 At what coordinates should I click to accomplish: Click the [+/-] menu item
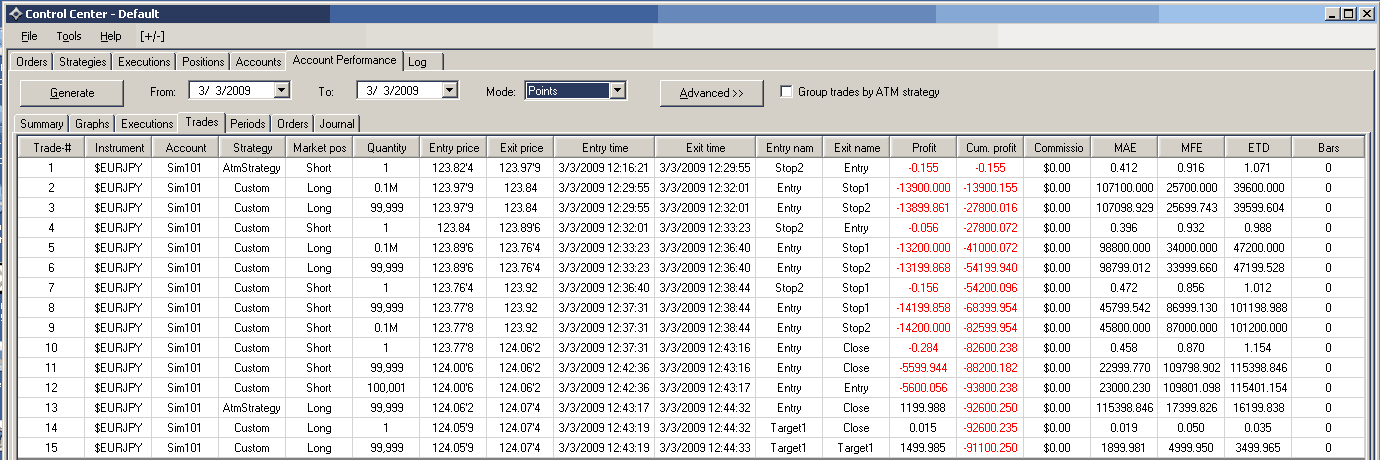pos(152,36)
